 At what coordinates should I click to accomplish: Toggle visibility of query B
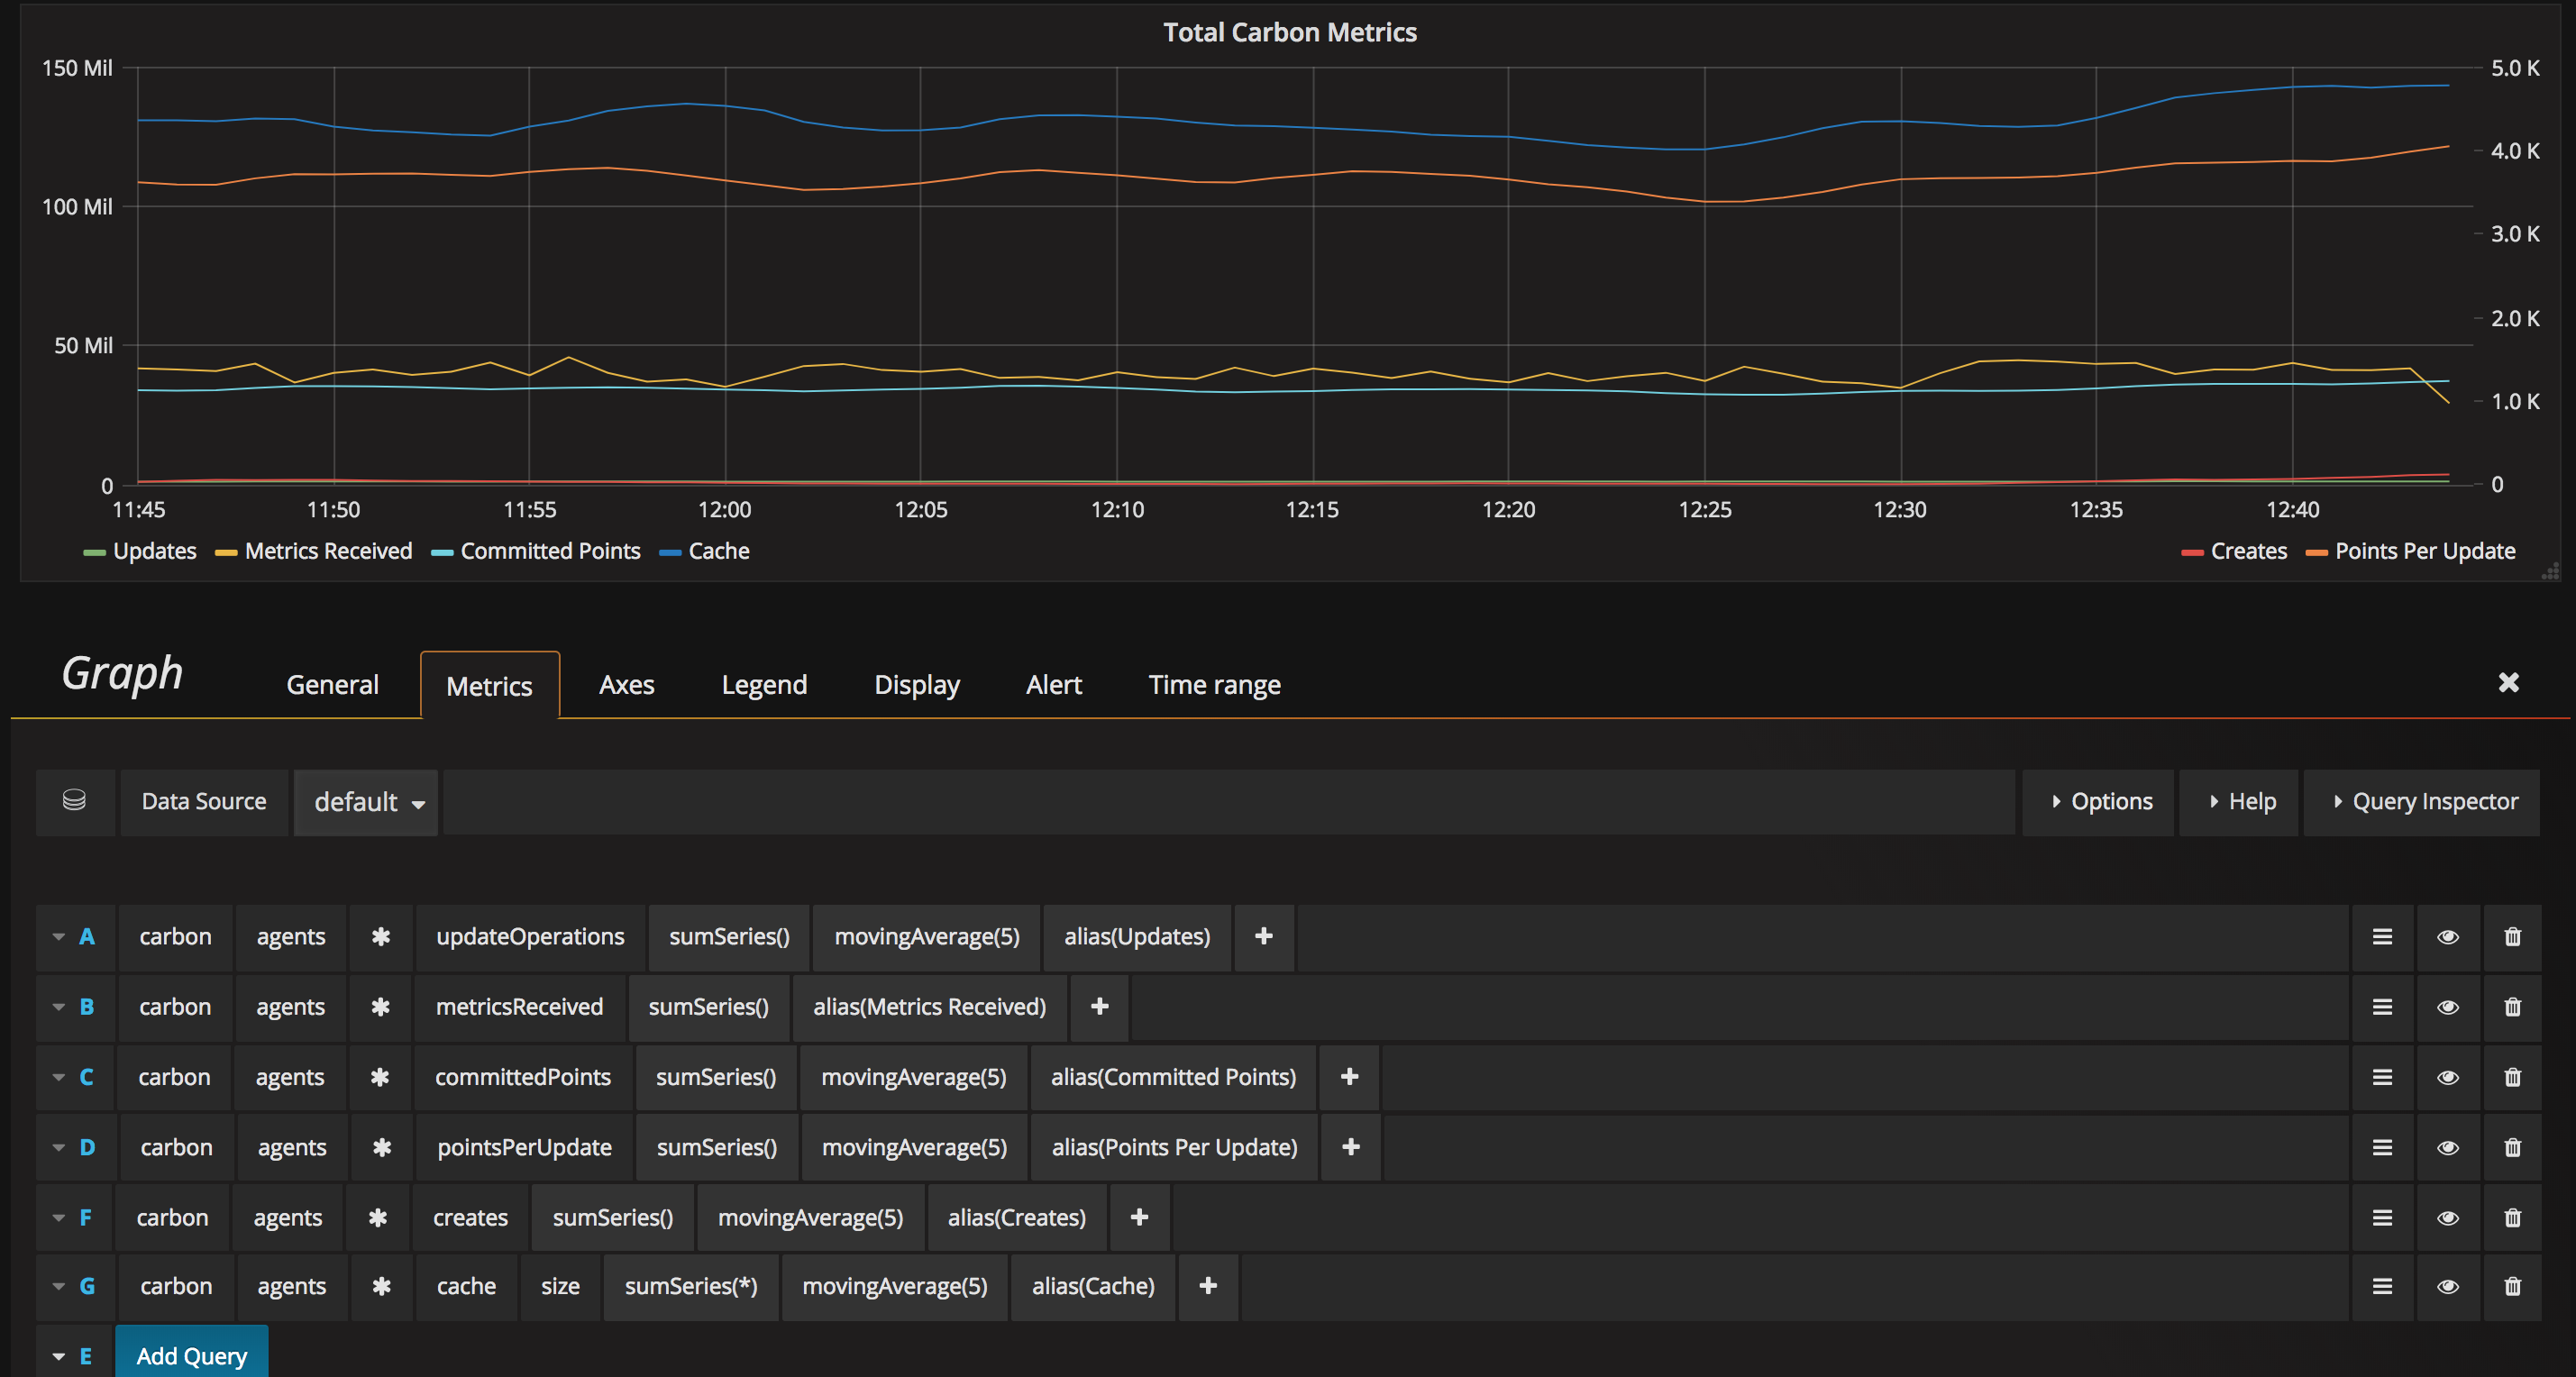(2448, 1007)
